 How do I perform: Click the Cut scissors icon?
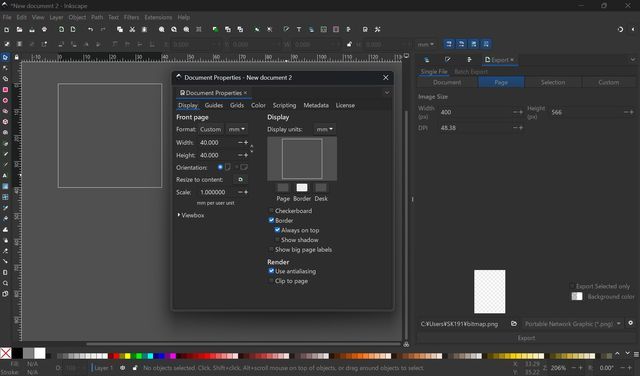pos(132,29)
